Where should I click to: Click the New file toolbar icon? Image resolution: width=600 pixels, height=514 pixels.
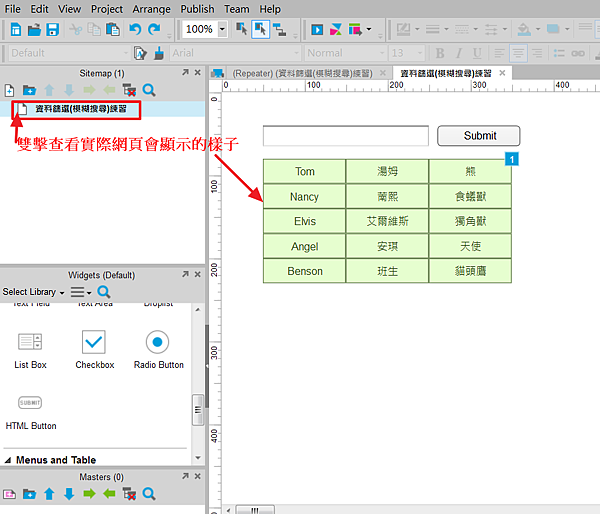(16, 29)
